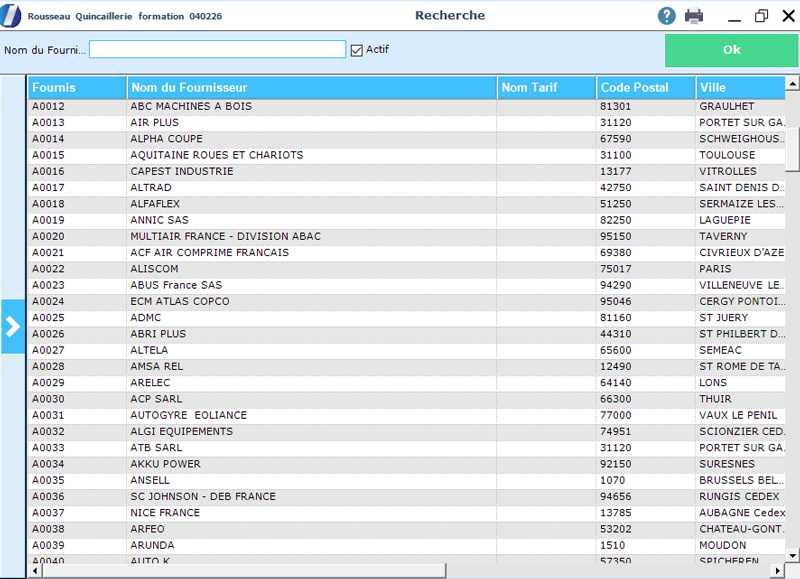Click city cell PARIS
Image resolution: width=800 pixels, height=579 pixels.
click(x=715, y=269)
